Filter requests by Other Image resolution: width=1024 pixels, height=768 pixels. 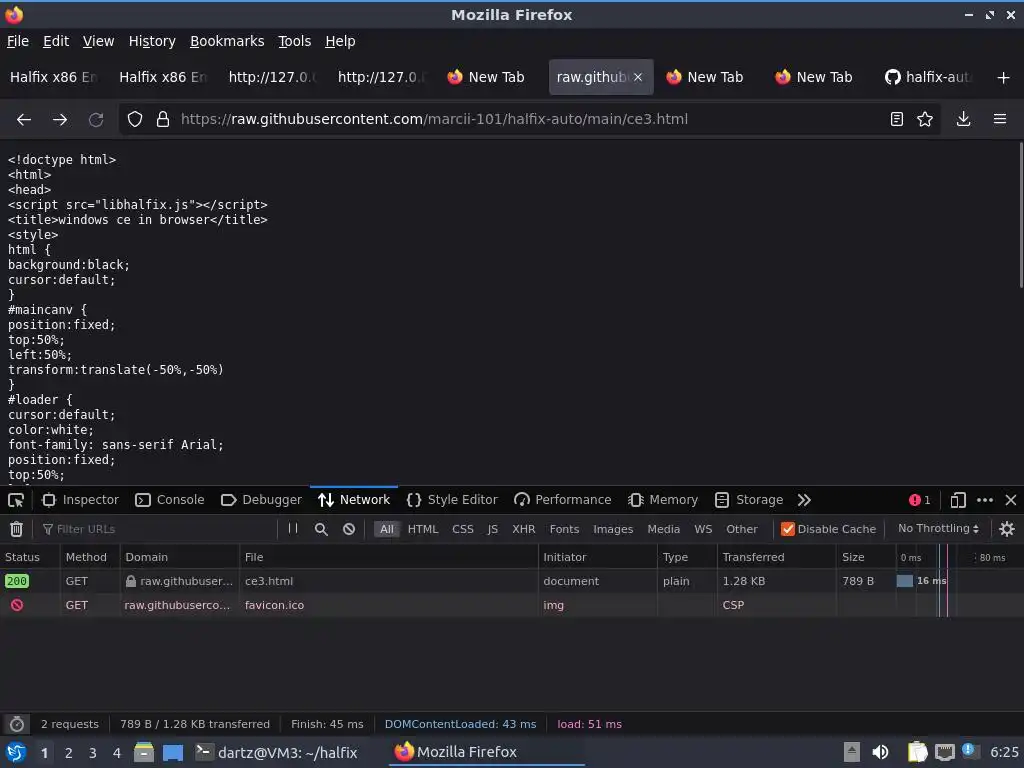pyautogui.click(x=742, y=529)
